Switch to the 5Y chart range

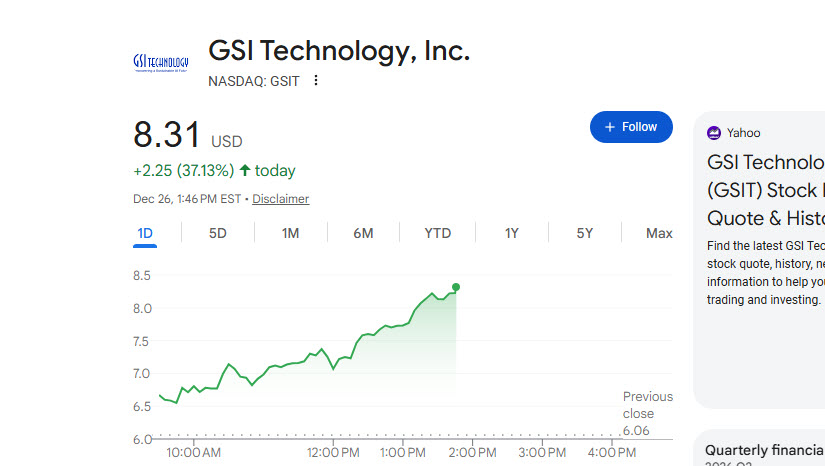(585, 233)
